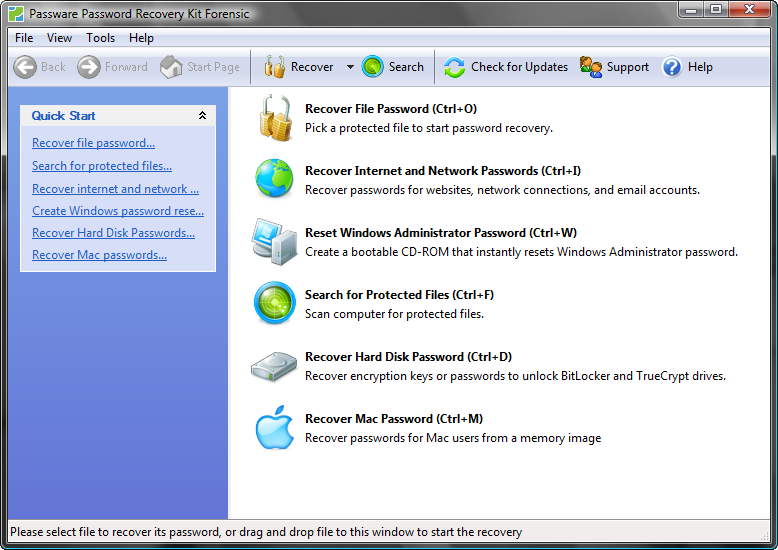778x550 pixels.
Task: Click the Forward arrow toolbar icon
Action: click(89, 67)
